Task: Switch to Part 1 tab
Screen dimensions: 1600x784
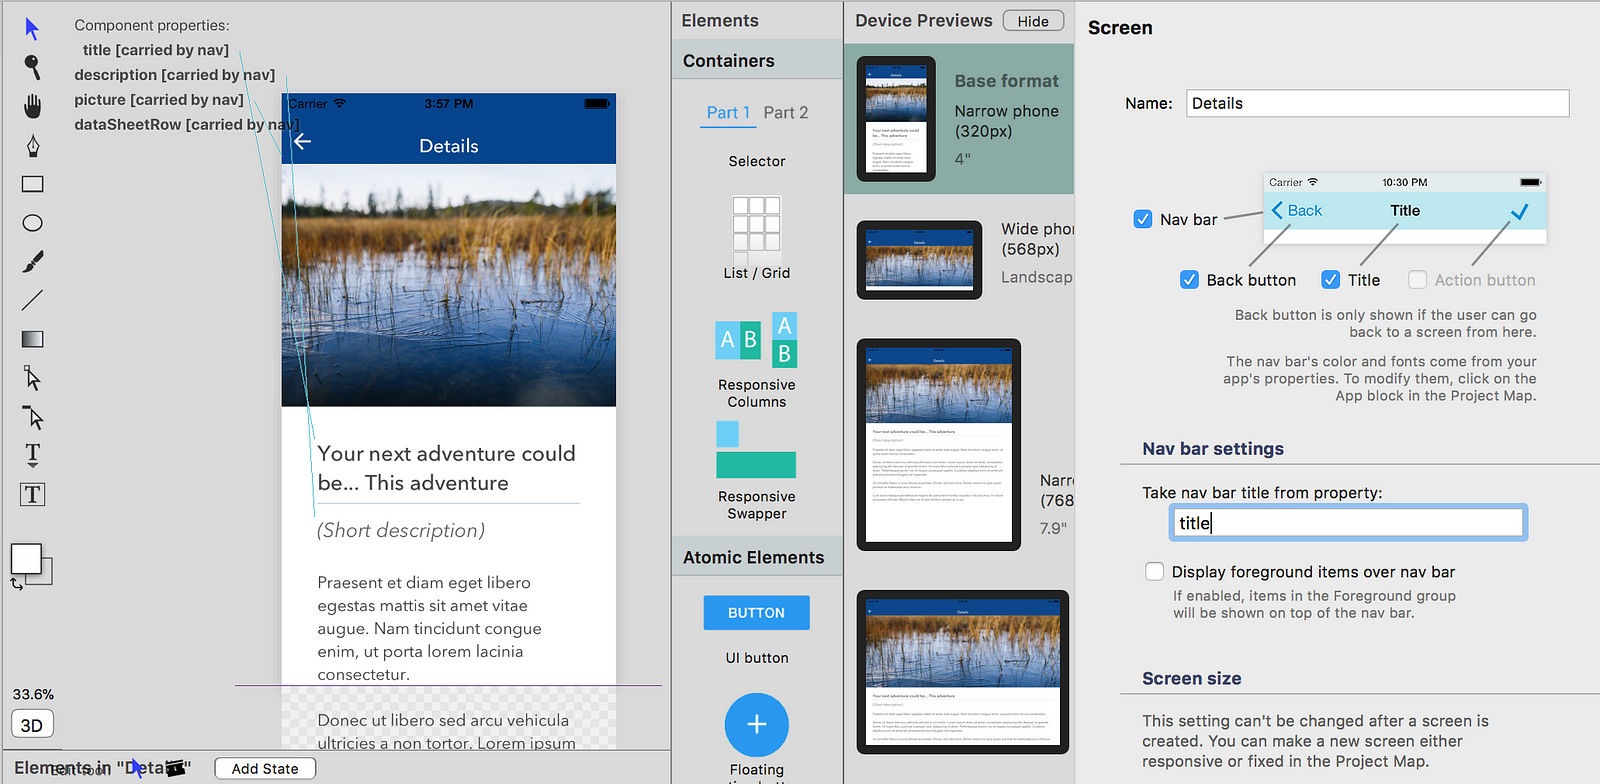Action: [x=728, y=113]
